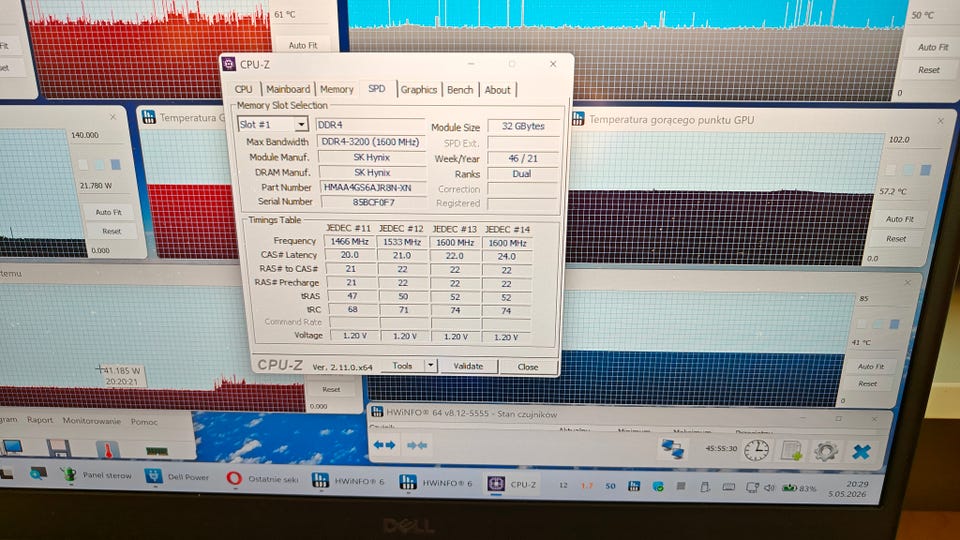Click the Max Bandwidth value DDR4-3200 (1600 MHz)
Screen dimensions: 960x540
[370, 141]
